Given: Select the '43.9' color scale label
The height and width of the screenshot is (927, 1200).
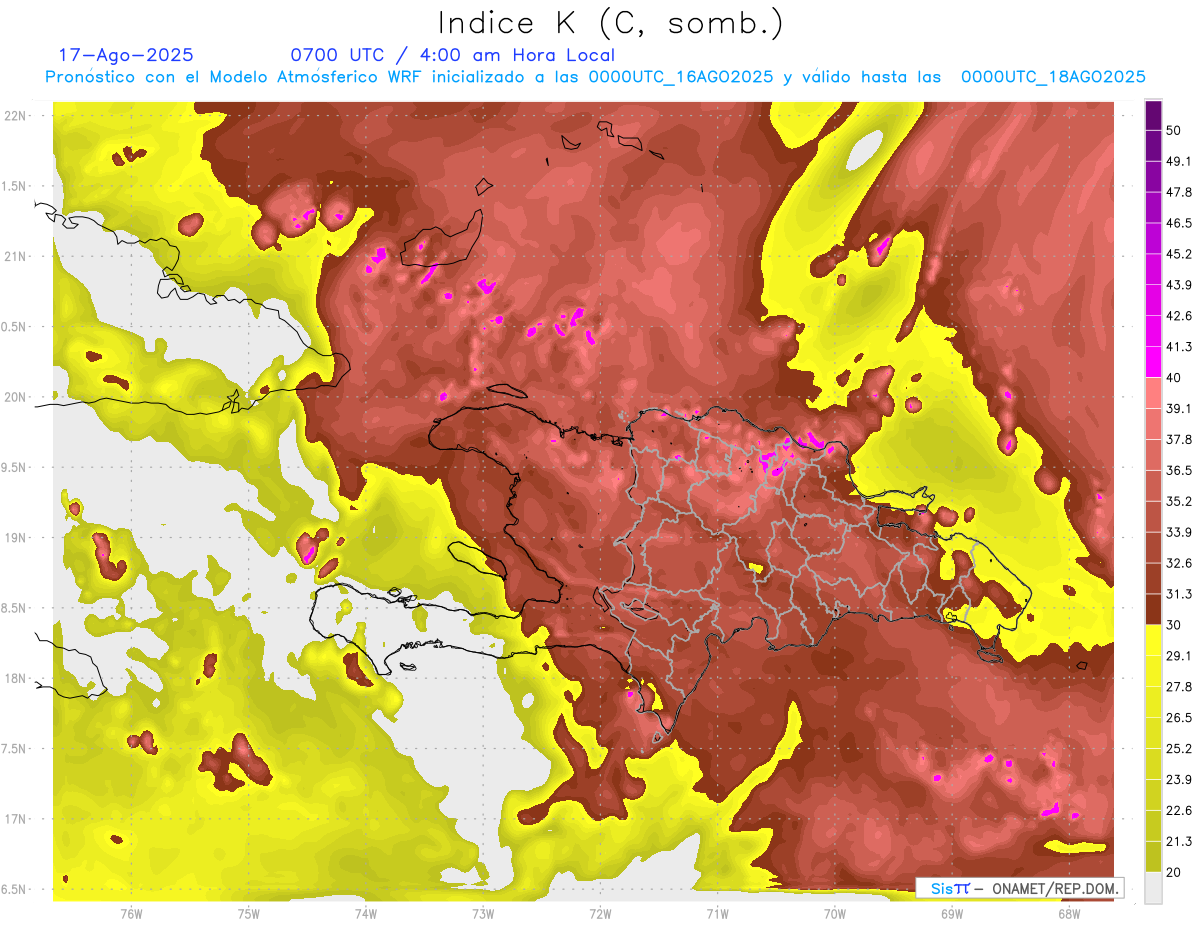Looking at the screenshot, I should [x=1179, y=285].
